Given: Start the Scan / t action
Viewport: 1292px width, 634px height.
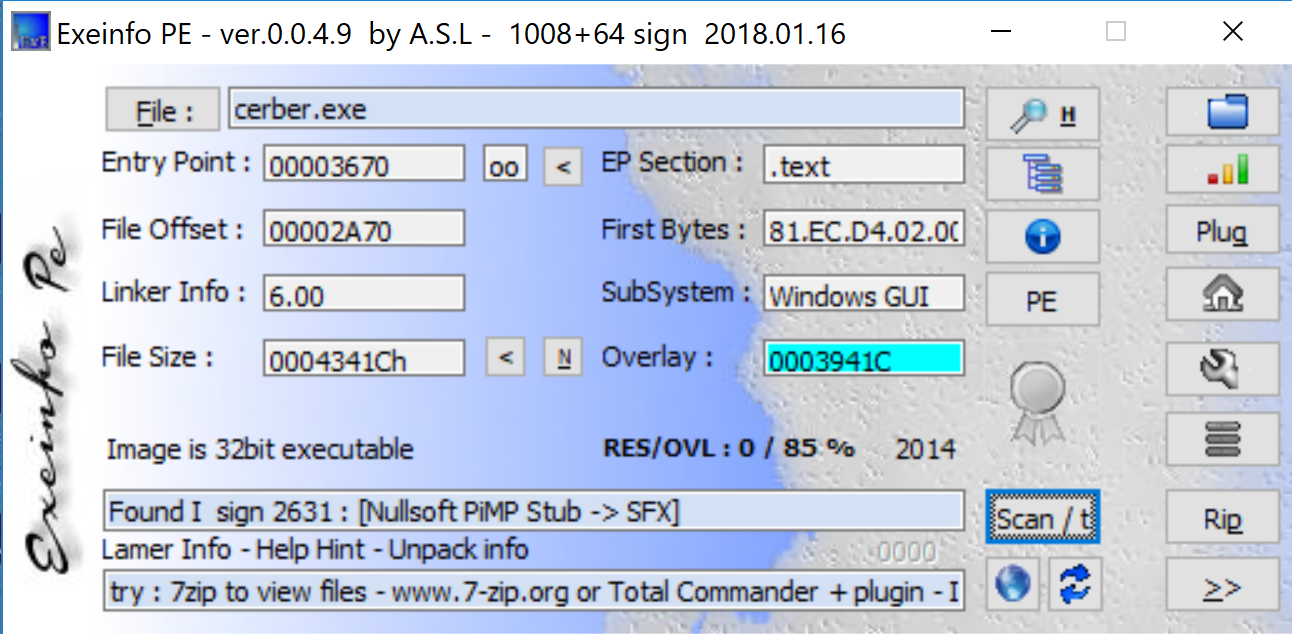Looking at the screenshot, I should click(1042, 518).
